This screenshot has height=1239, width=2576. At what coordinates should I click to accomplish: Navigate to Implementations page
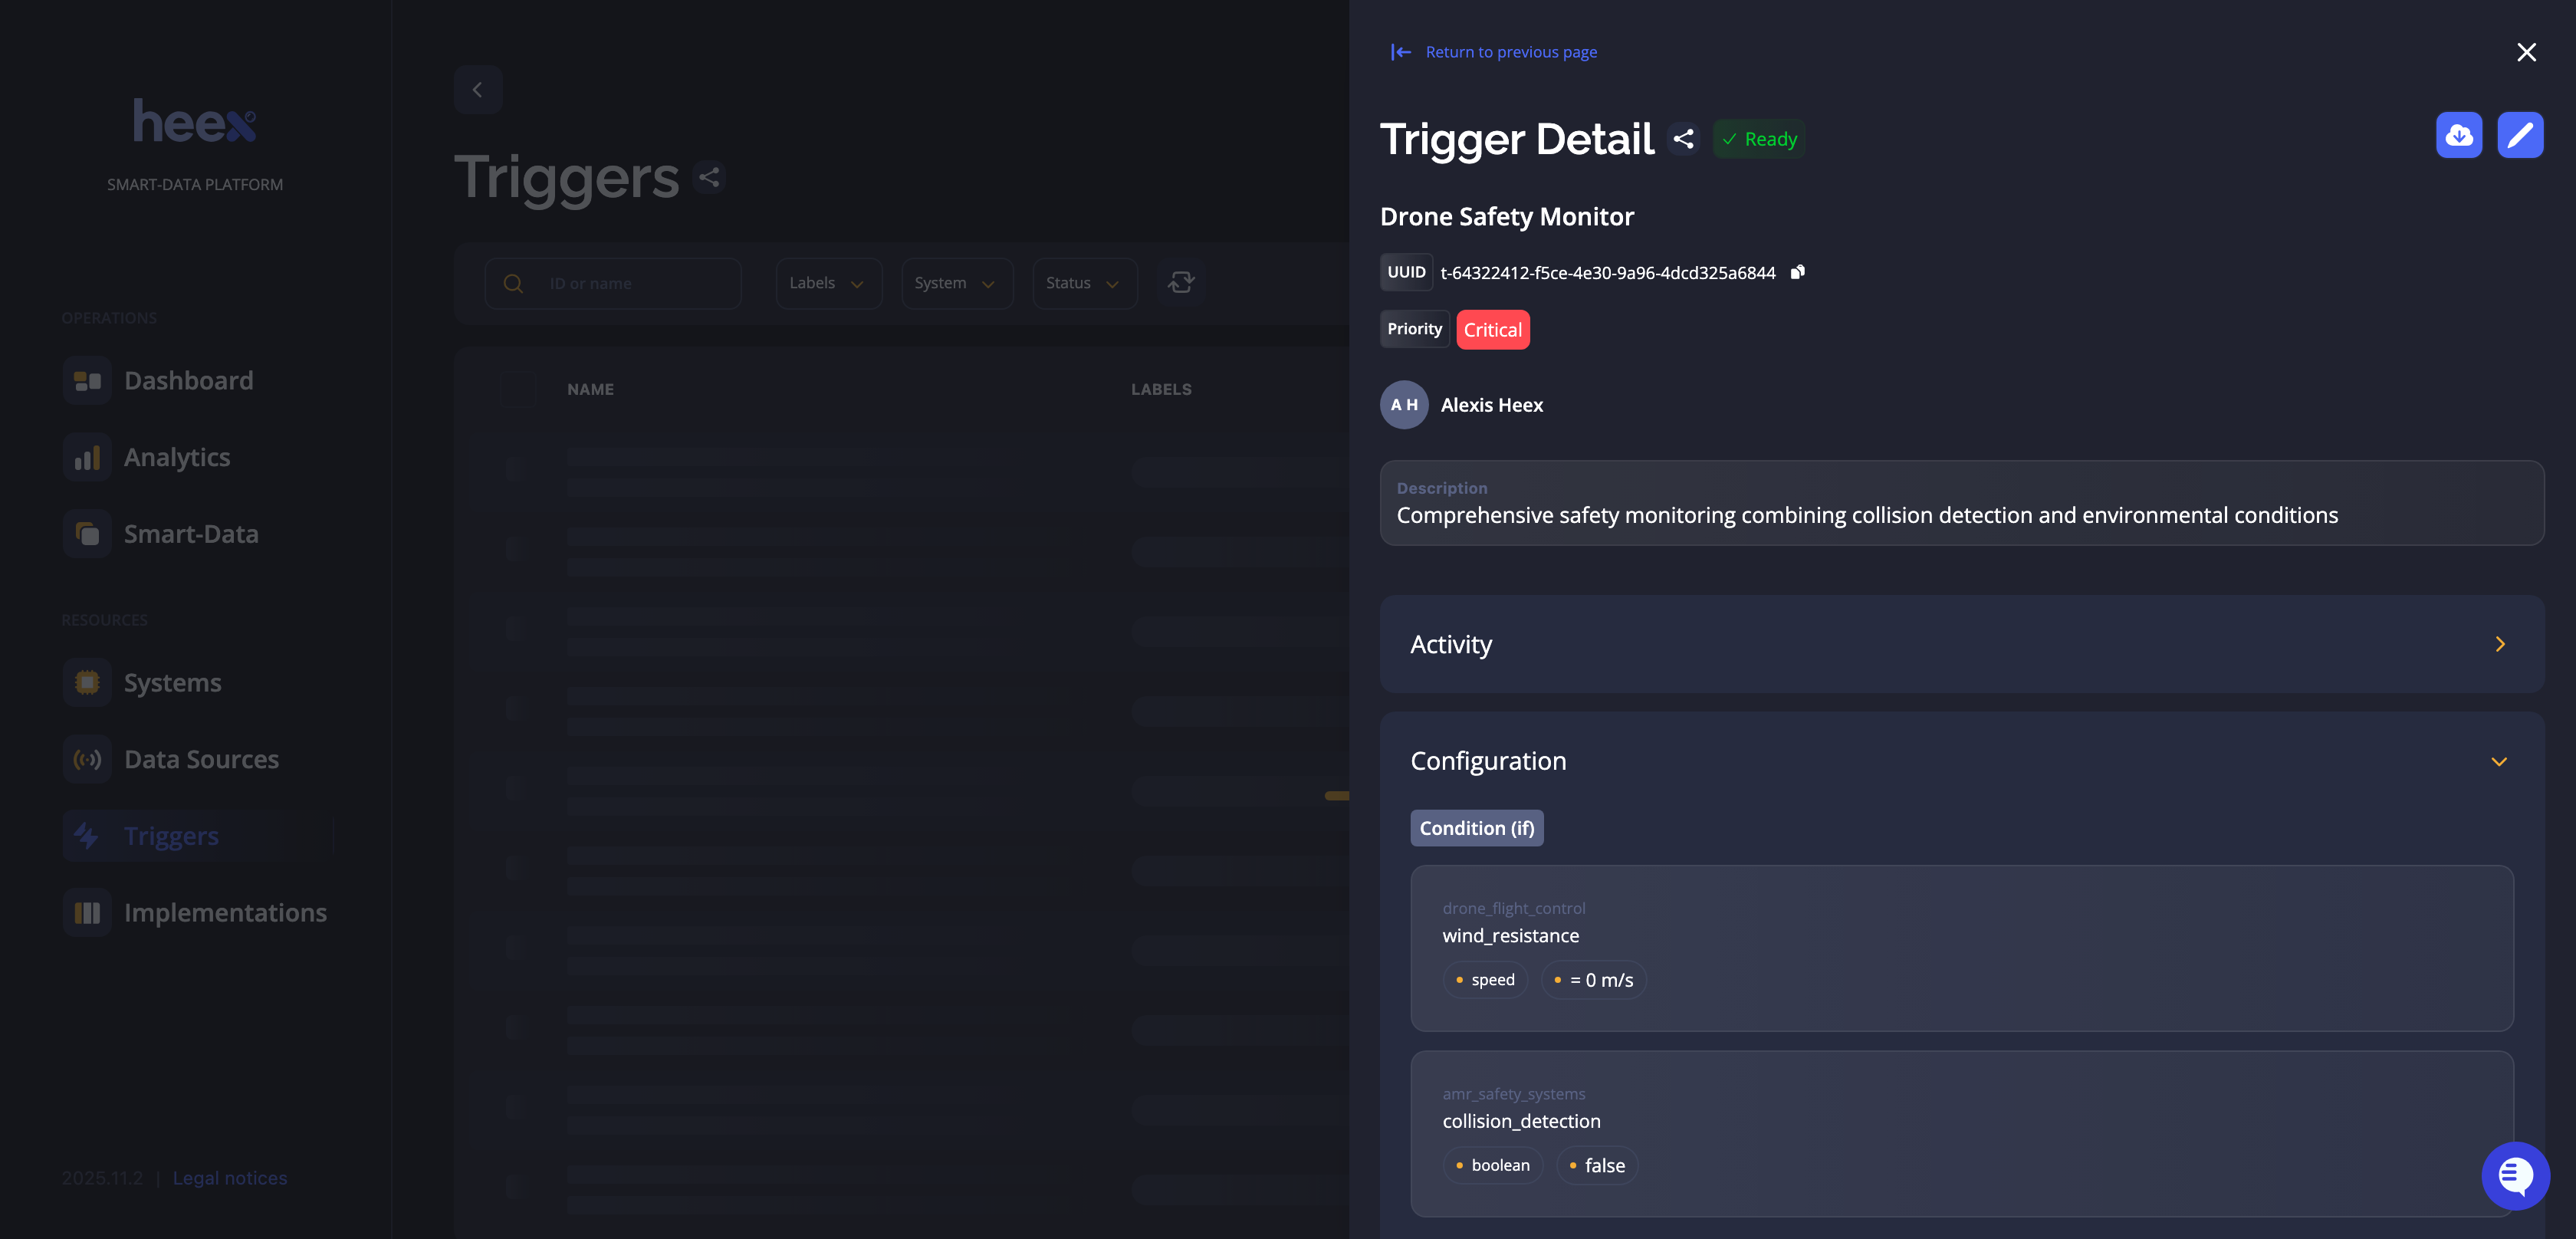point(87,912)
